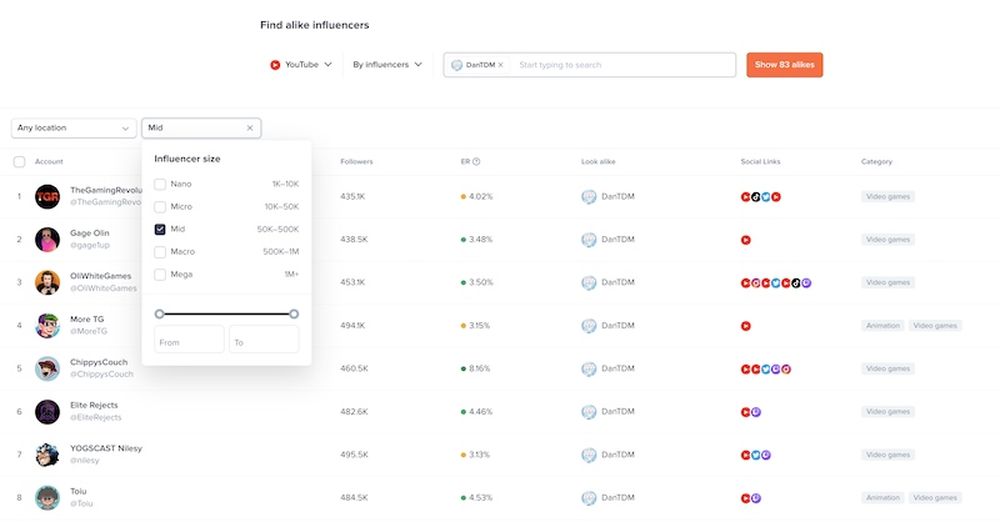The width and height of the screenshot is (1000, 522).
Task: Show 83 alikes results
Action: click(x=784, y=65)
